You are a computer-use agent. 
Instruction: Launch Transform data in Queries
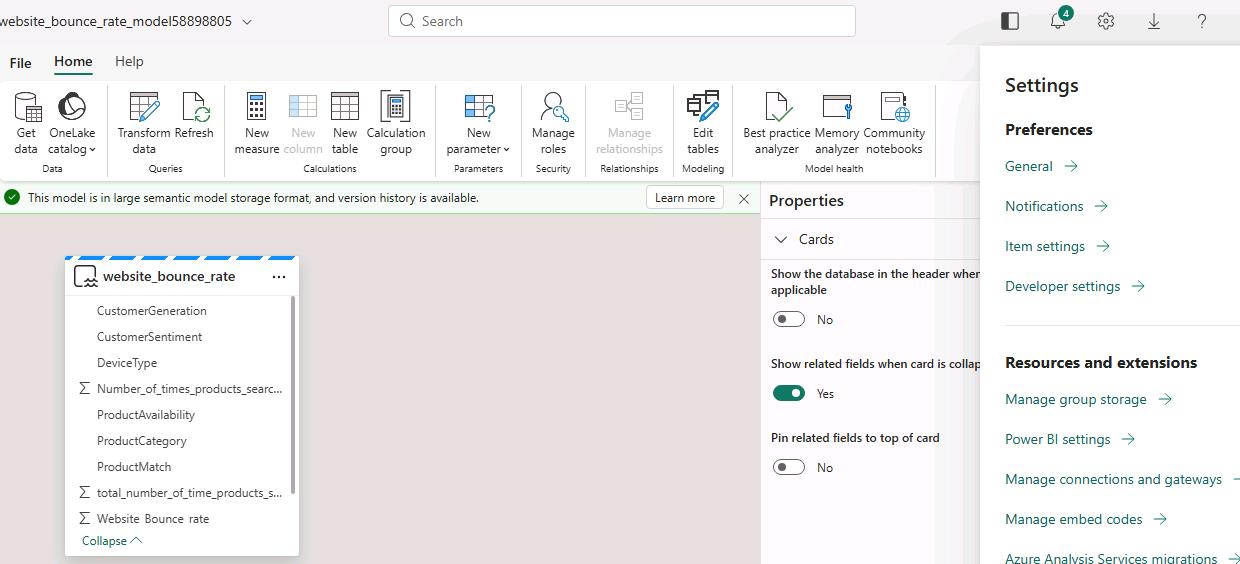[144, 123]
